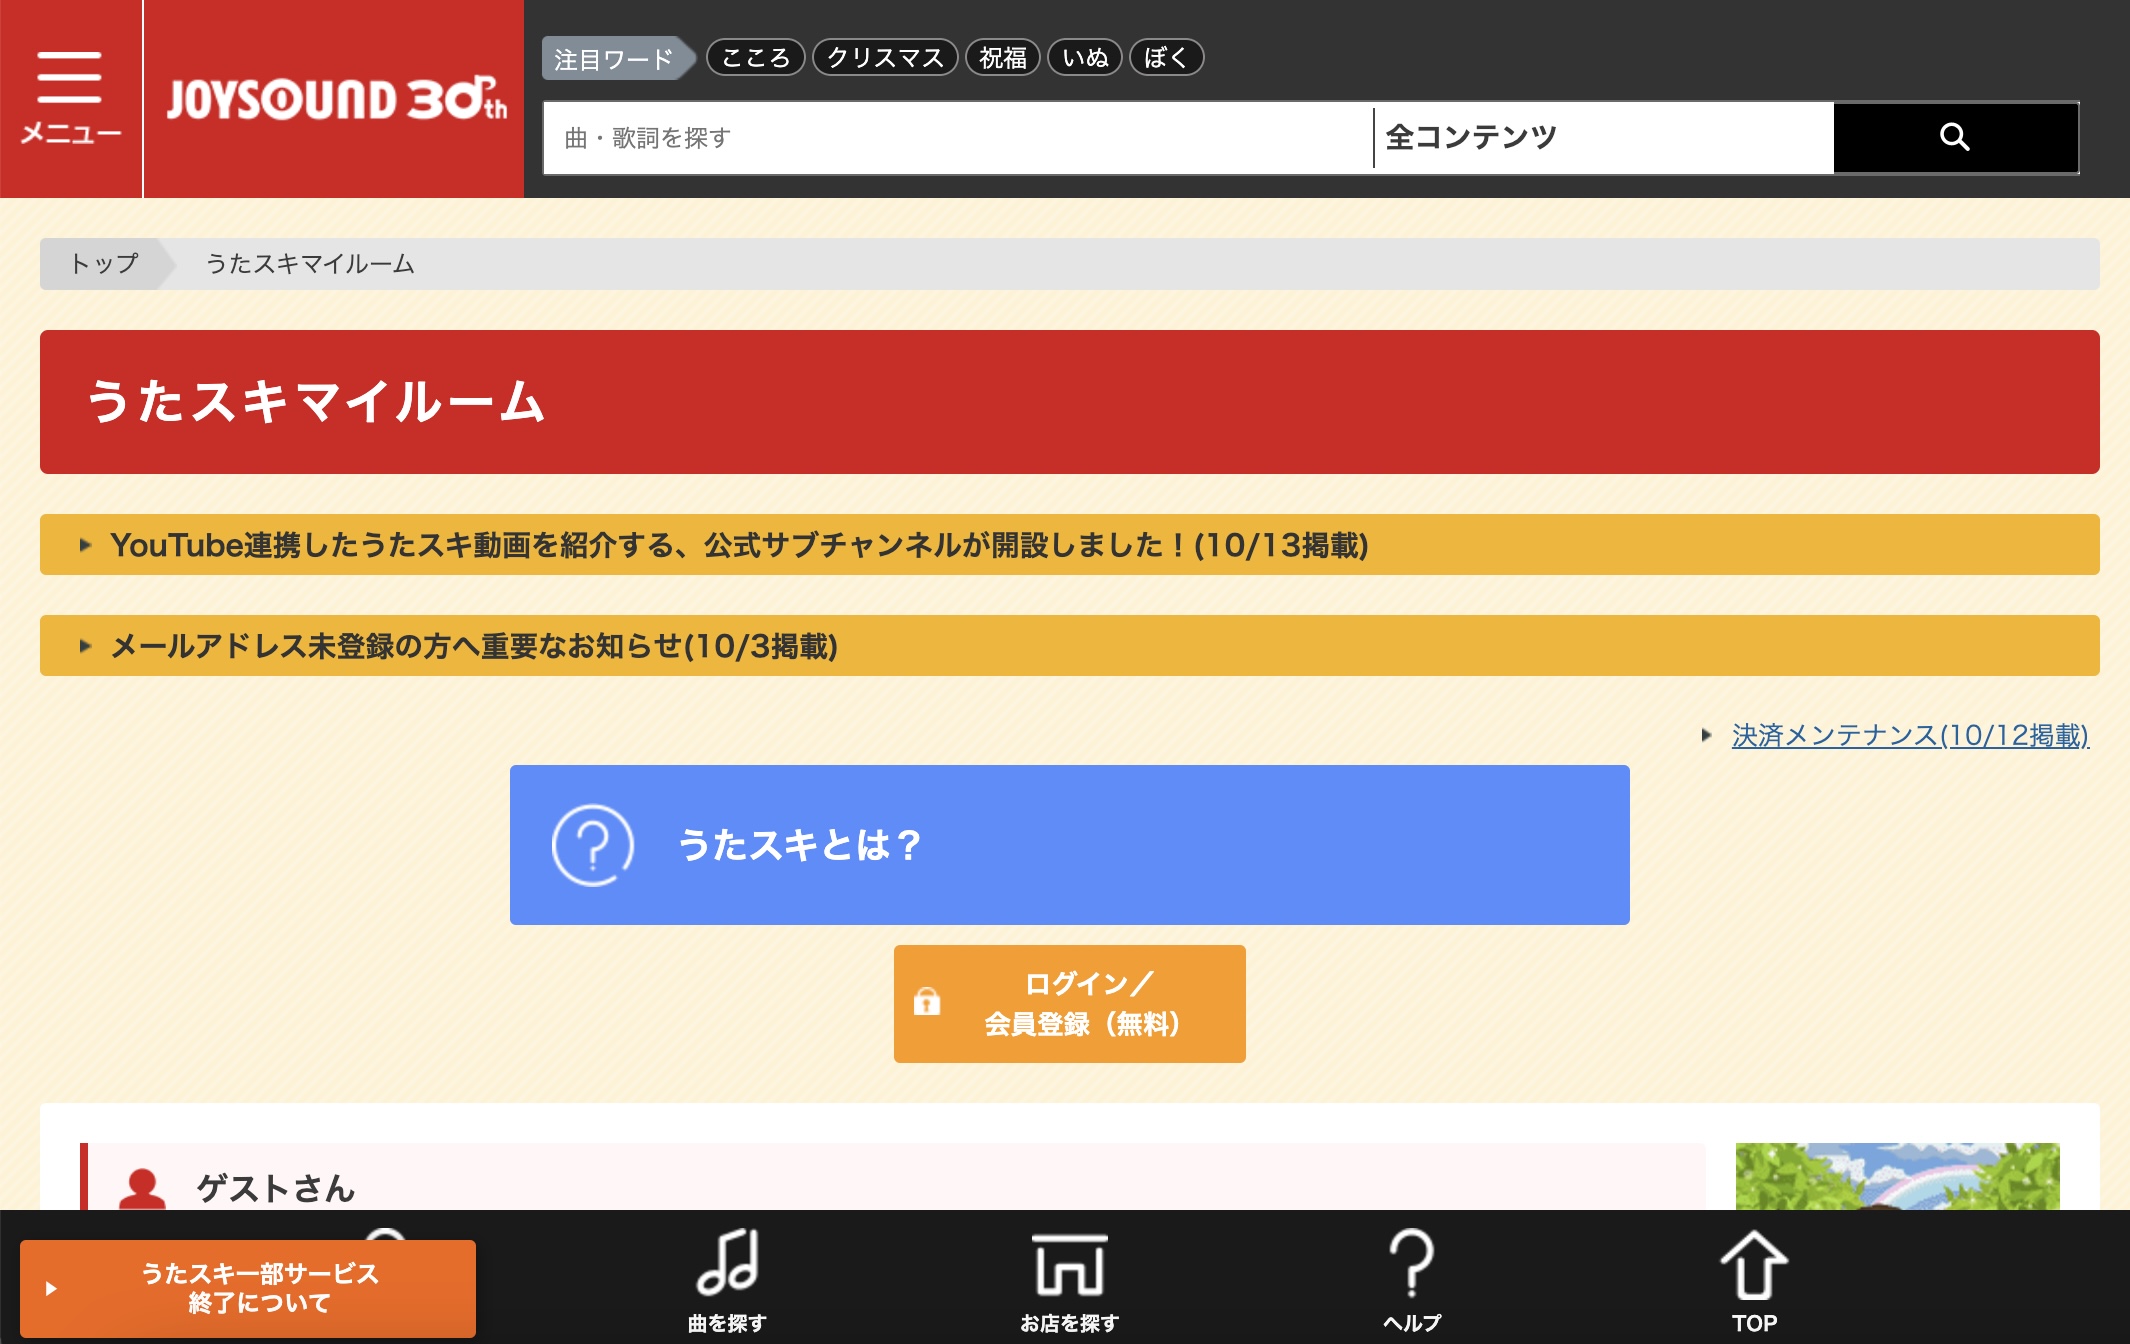Go to トップ via the breadcrumb
The image size is (2130, 1344).
coord(100,265)
